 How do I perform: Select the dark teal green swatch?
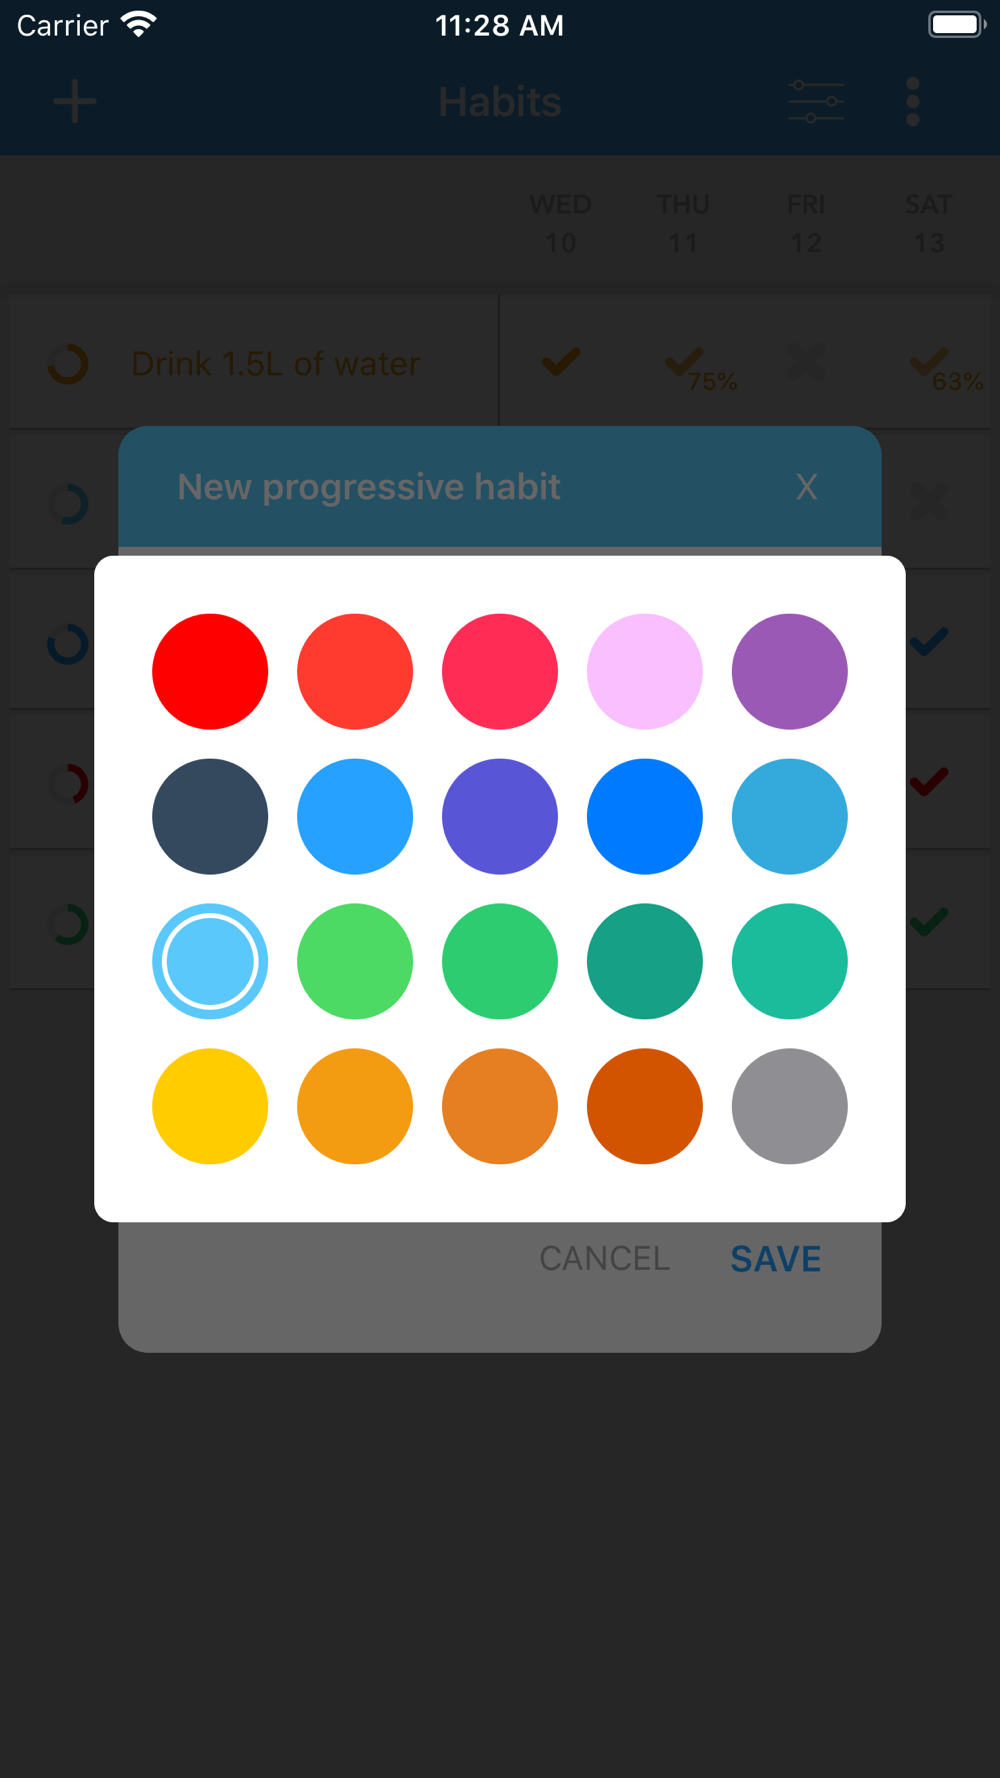pyautogui.click(x=645, y=961)
